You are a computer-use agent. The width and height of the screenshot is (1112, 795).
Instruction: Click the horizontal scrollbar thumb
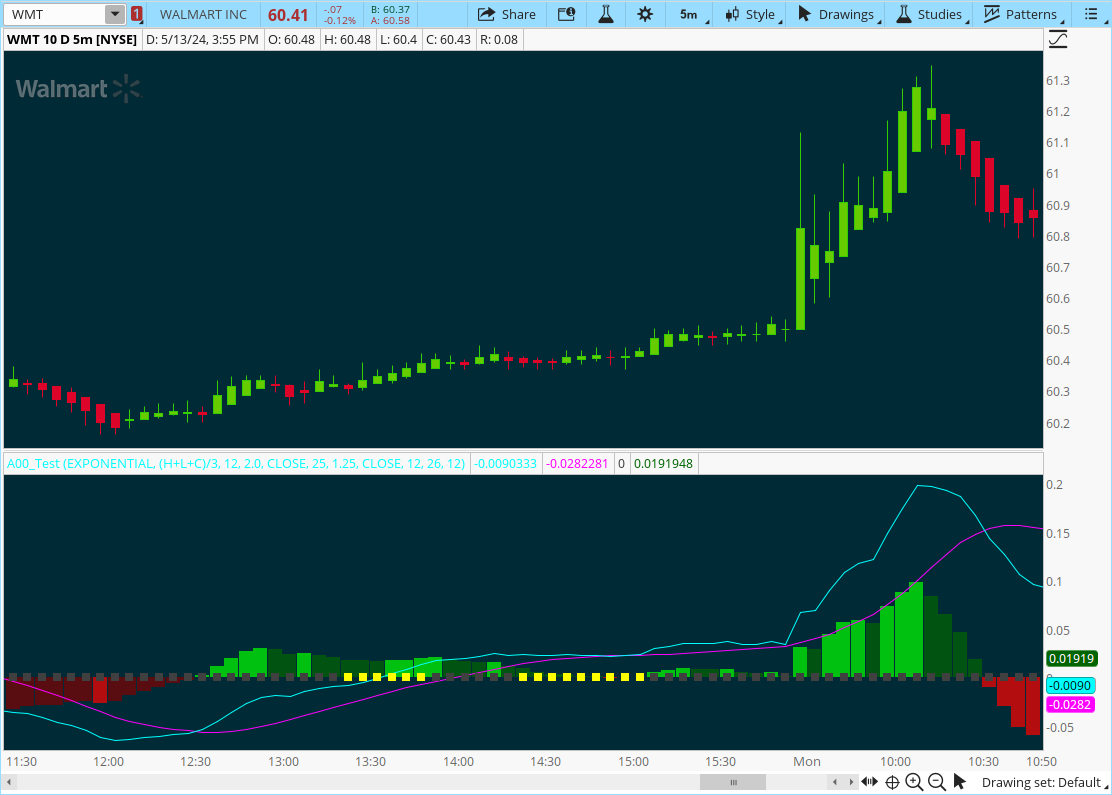733,782
